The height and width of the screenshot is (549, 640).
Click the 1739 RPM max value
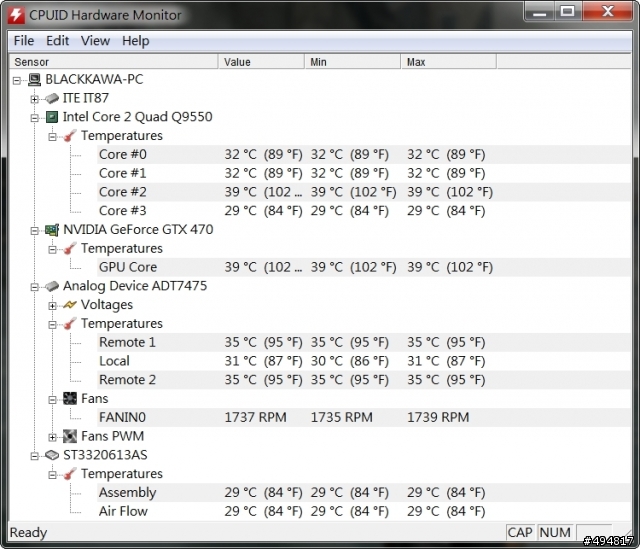pos(438,418)
